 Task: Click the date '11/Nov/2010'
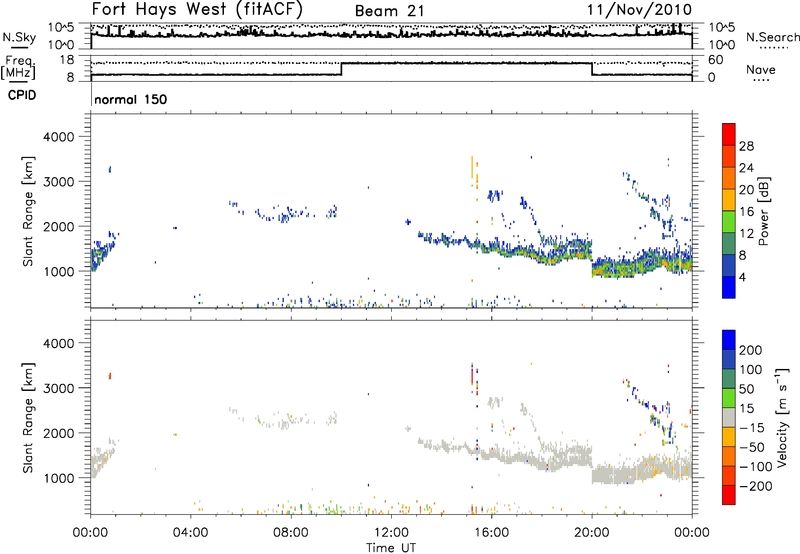tap(639, 10)
